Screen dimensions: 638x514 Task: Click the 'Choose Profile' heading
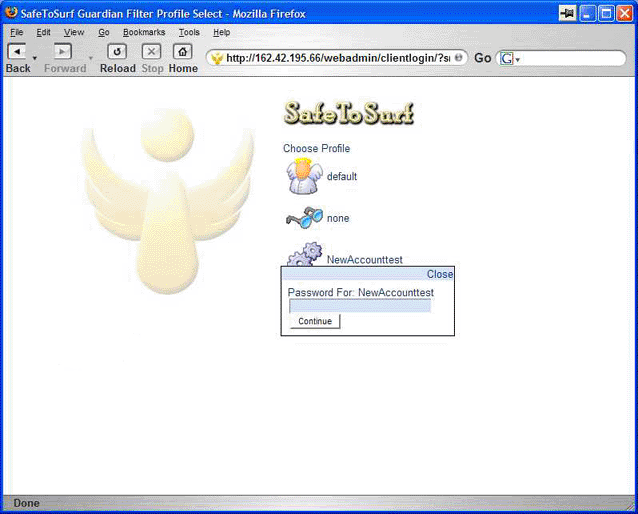317,148
